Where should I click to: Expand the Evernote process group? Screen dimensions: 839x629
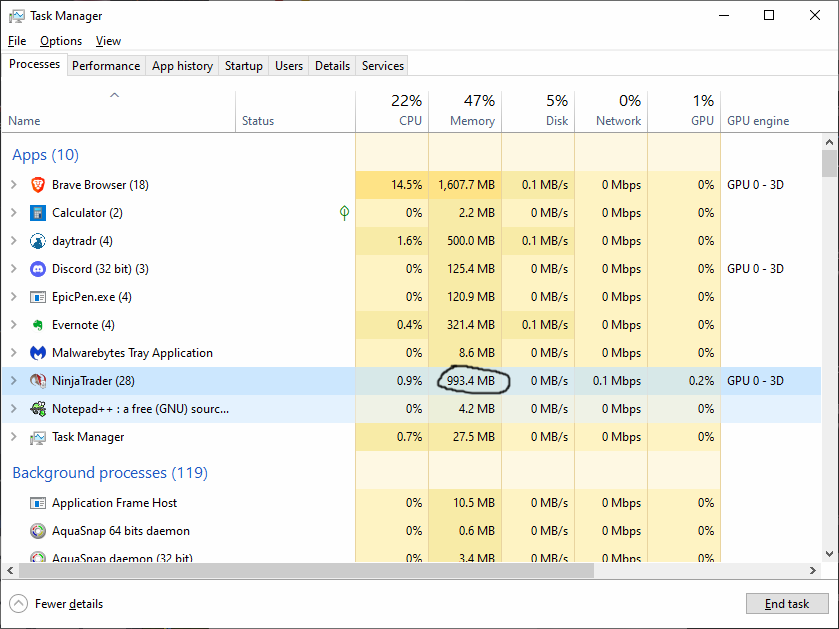click(14, 325)
